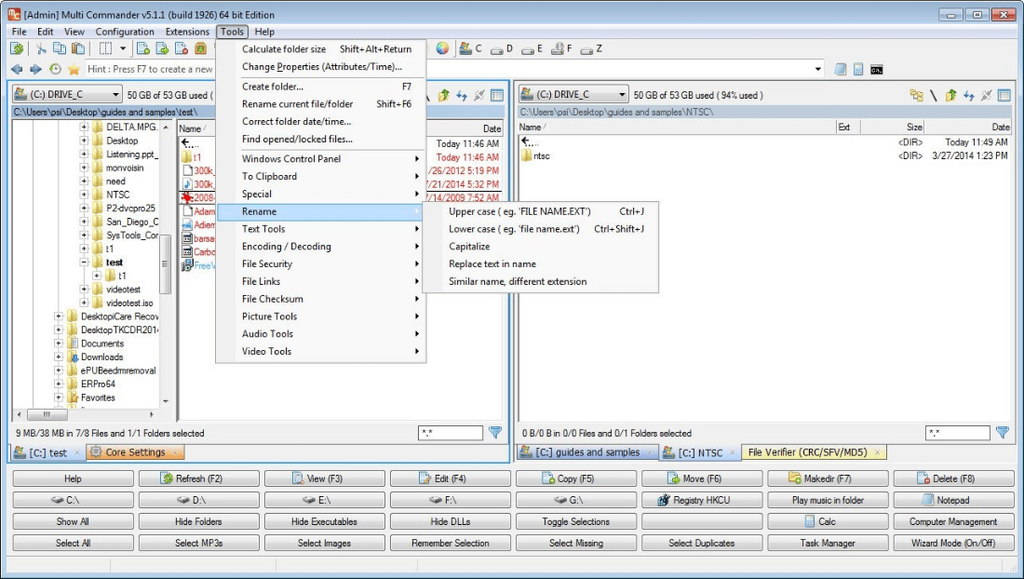The width and height of the screenshot is (1024, 579).
Task: Click the Refresh (F2) button
Action: [x=199, y=478]
